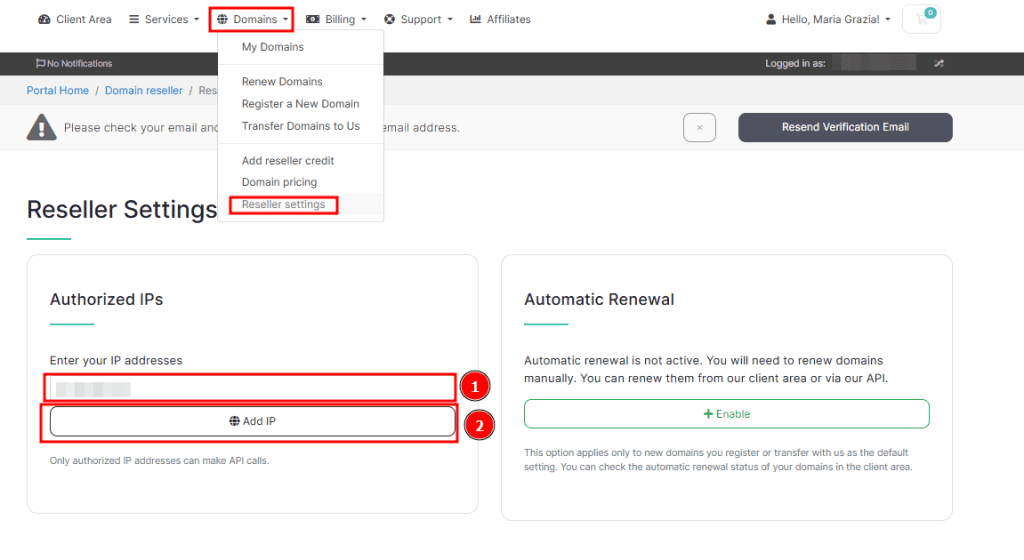The height and width of the screenshot is (560, 1024).
Task: Open the shopping cart icon
Action: point(921,19)
